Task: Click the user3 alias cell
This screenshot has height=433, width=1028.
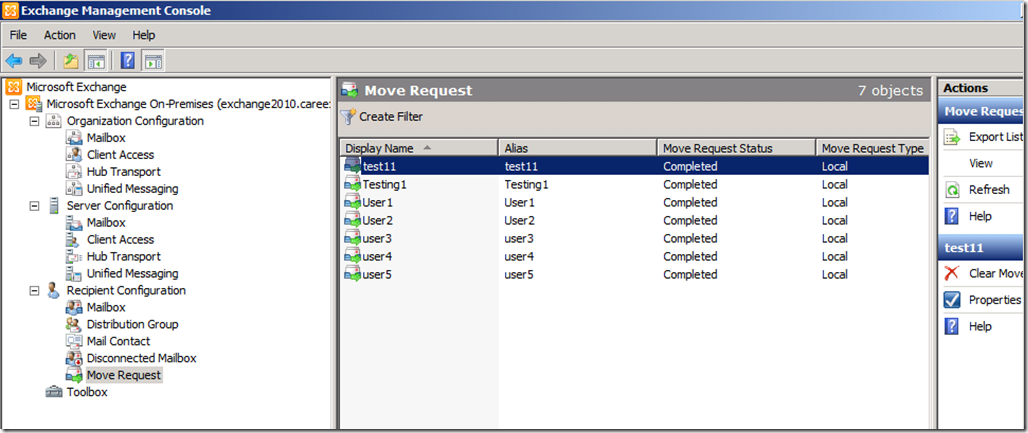Action: click(x=519, y=238)
